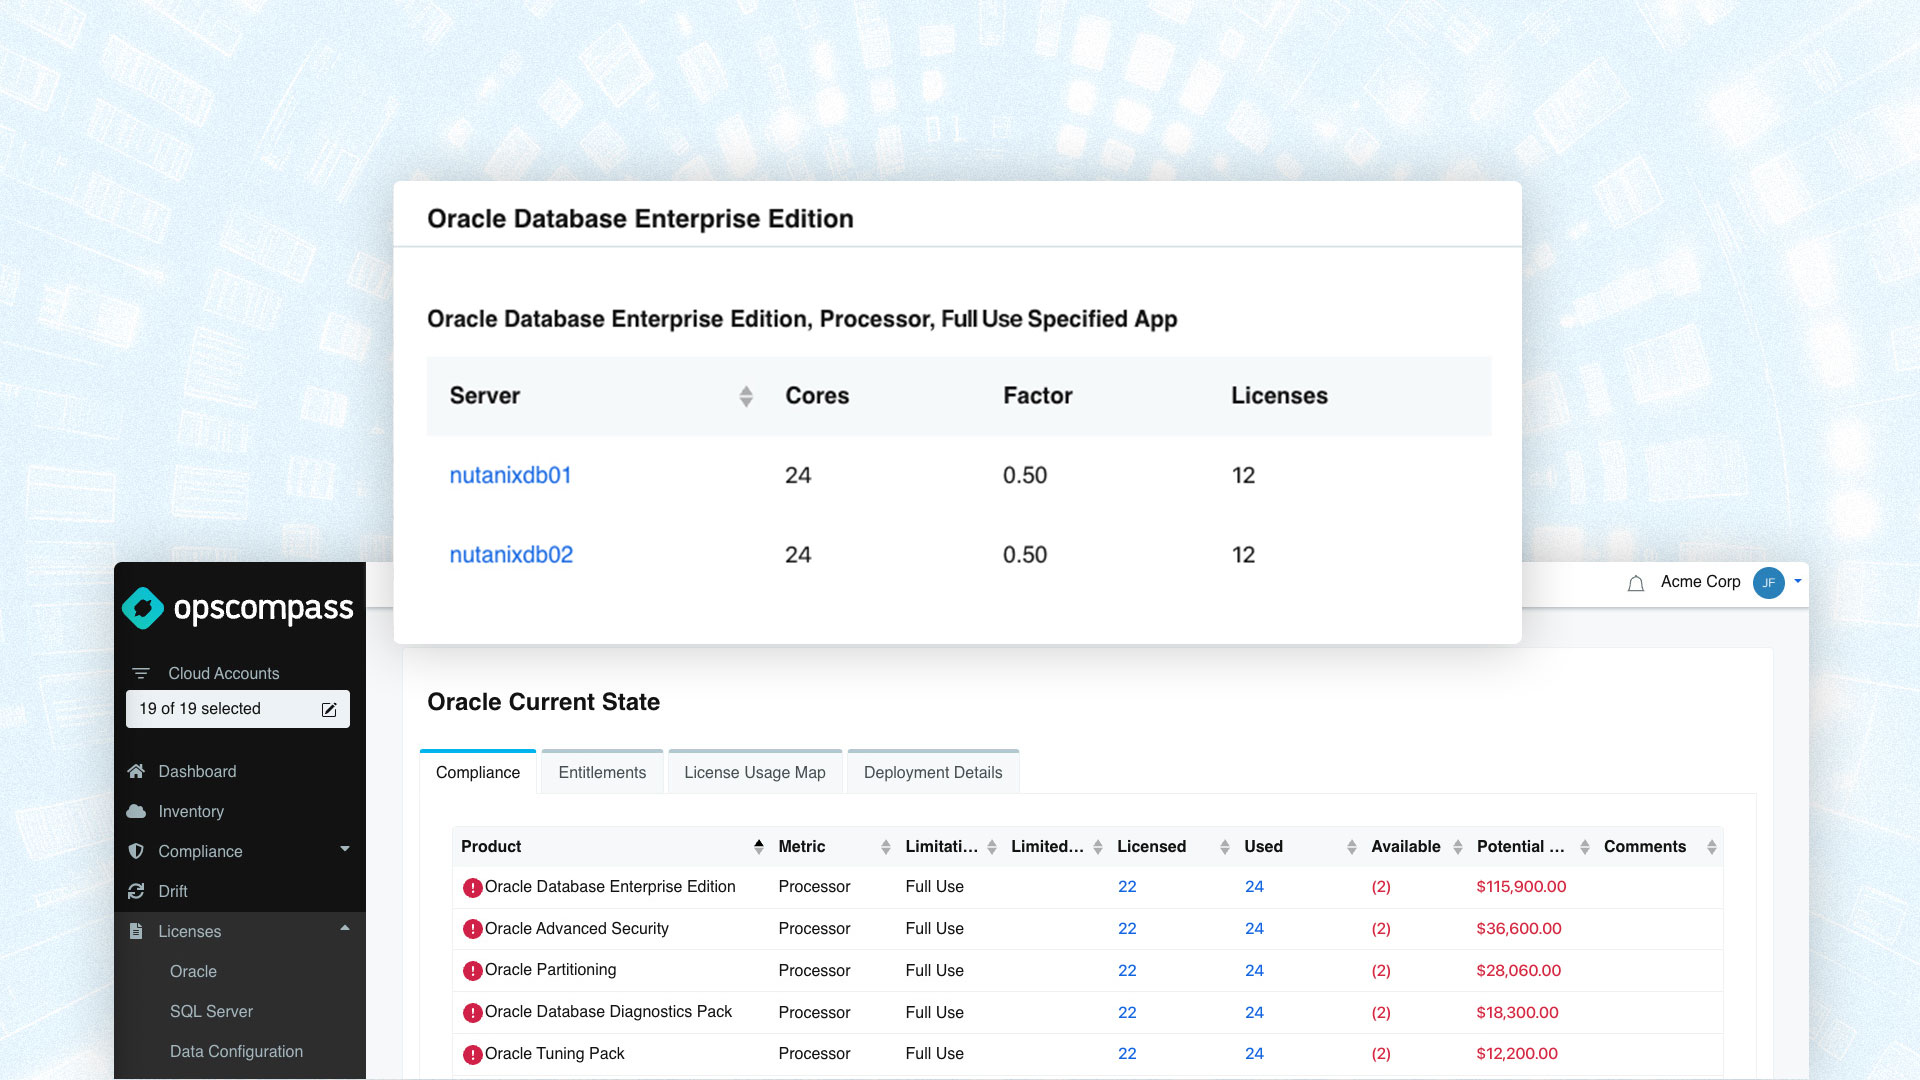1920x1080 pixels.
Task: Click alert icon for Oracle Database Enterprise Edition
Action: click(473, 887)
